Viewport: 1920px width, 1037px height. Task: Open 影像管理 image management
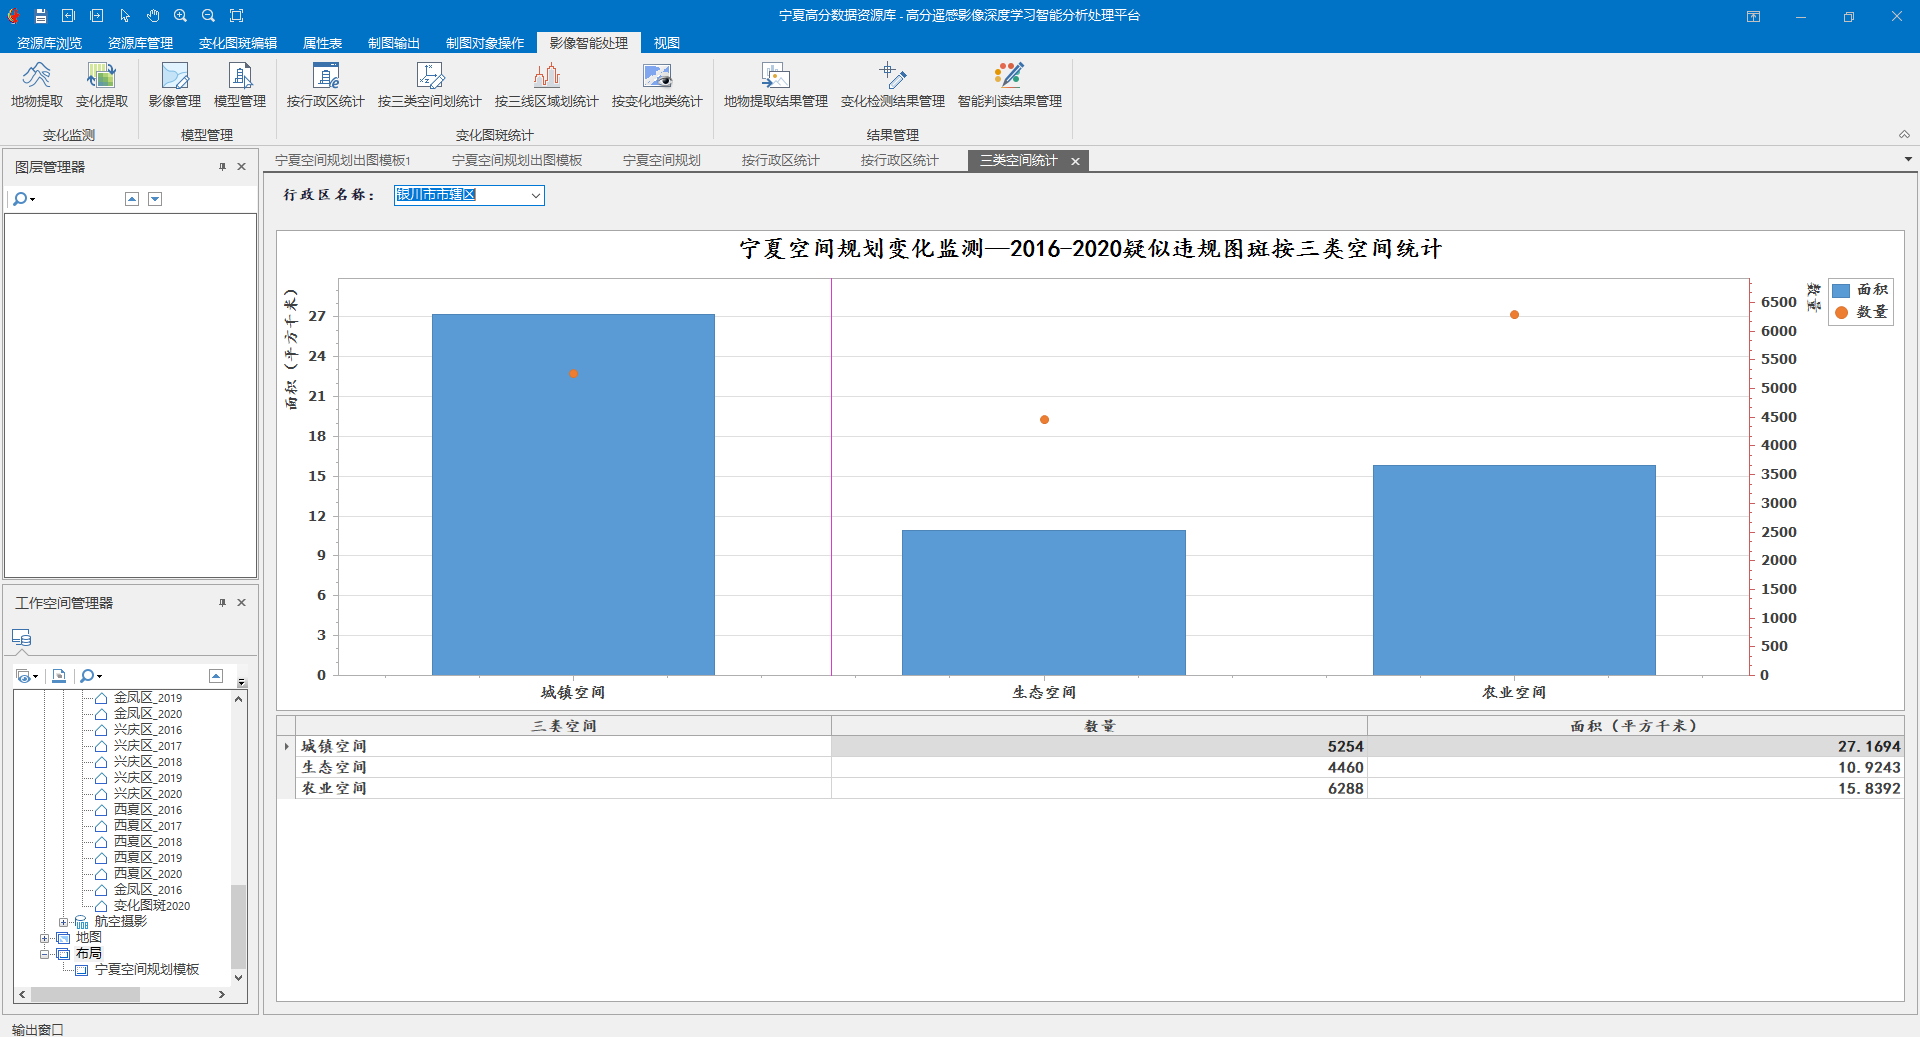tap(174, 76)
